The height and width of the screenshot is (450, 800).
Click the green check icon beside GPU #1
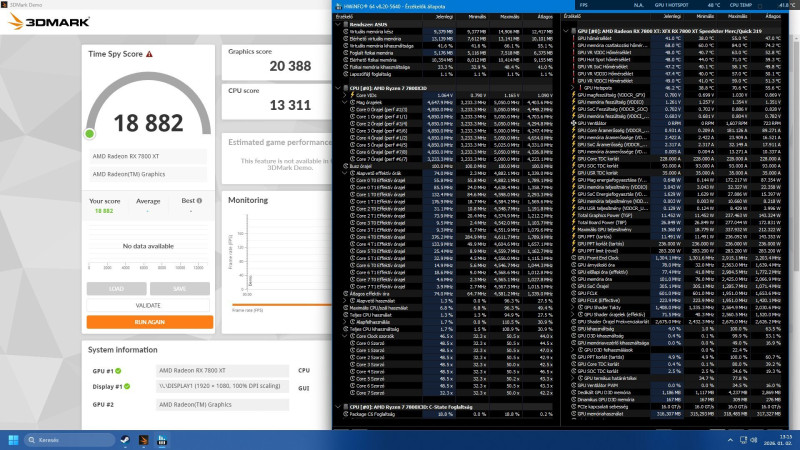[118, 371]
